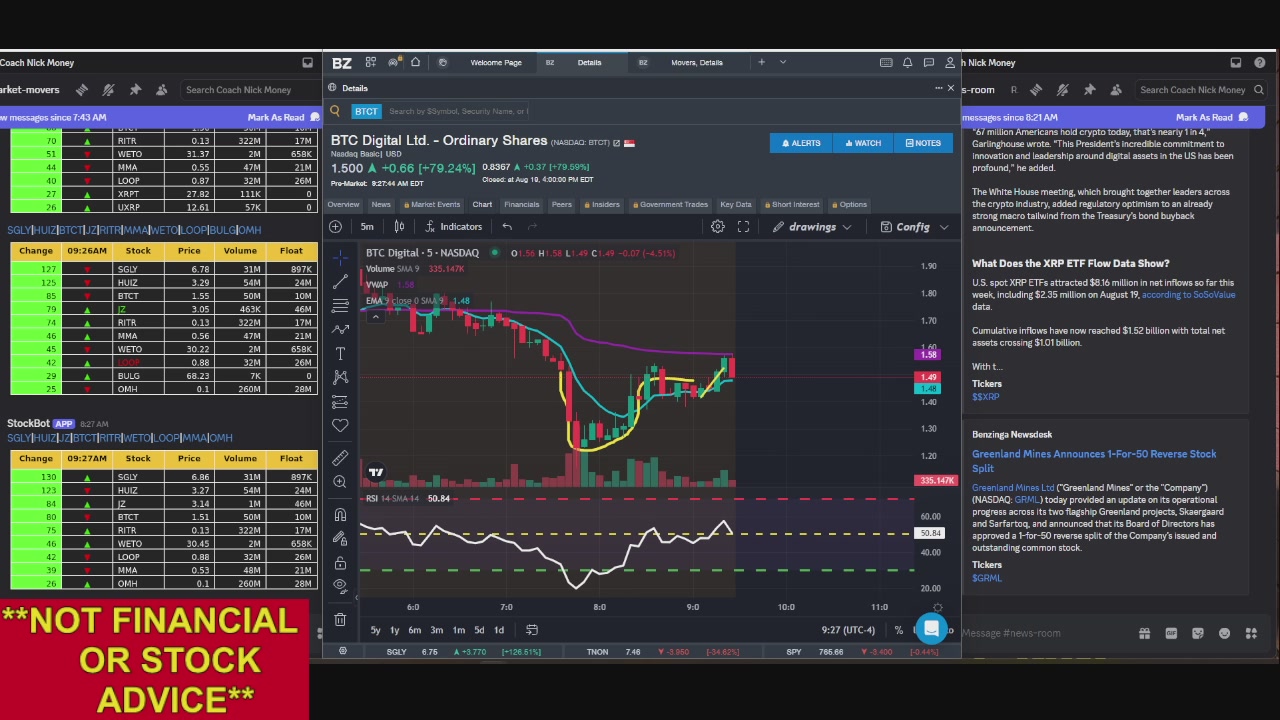Open according to SoSoValue link

tap(1188, 295)
